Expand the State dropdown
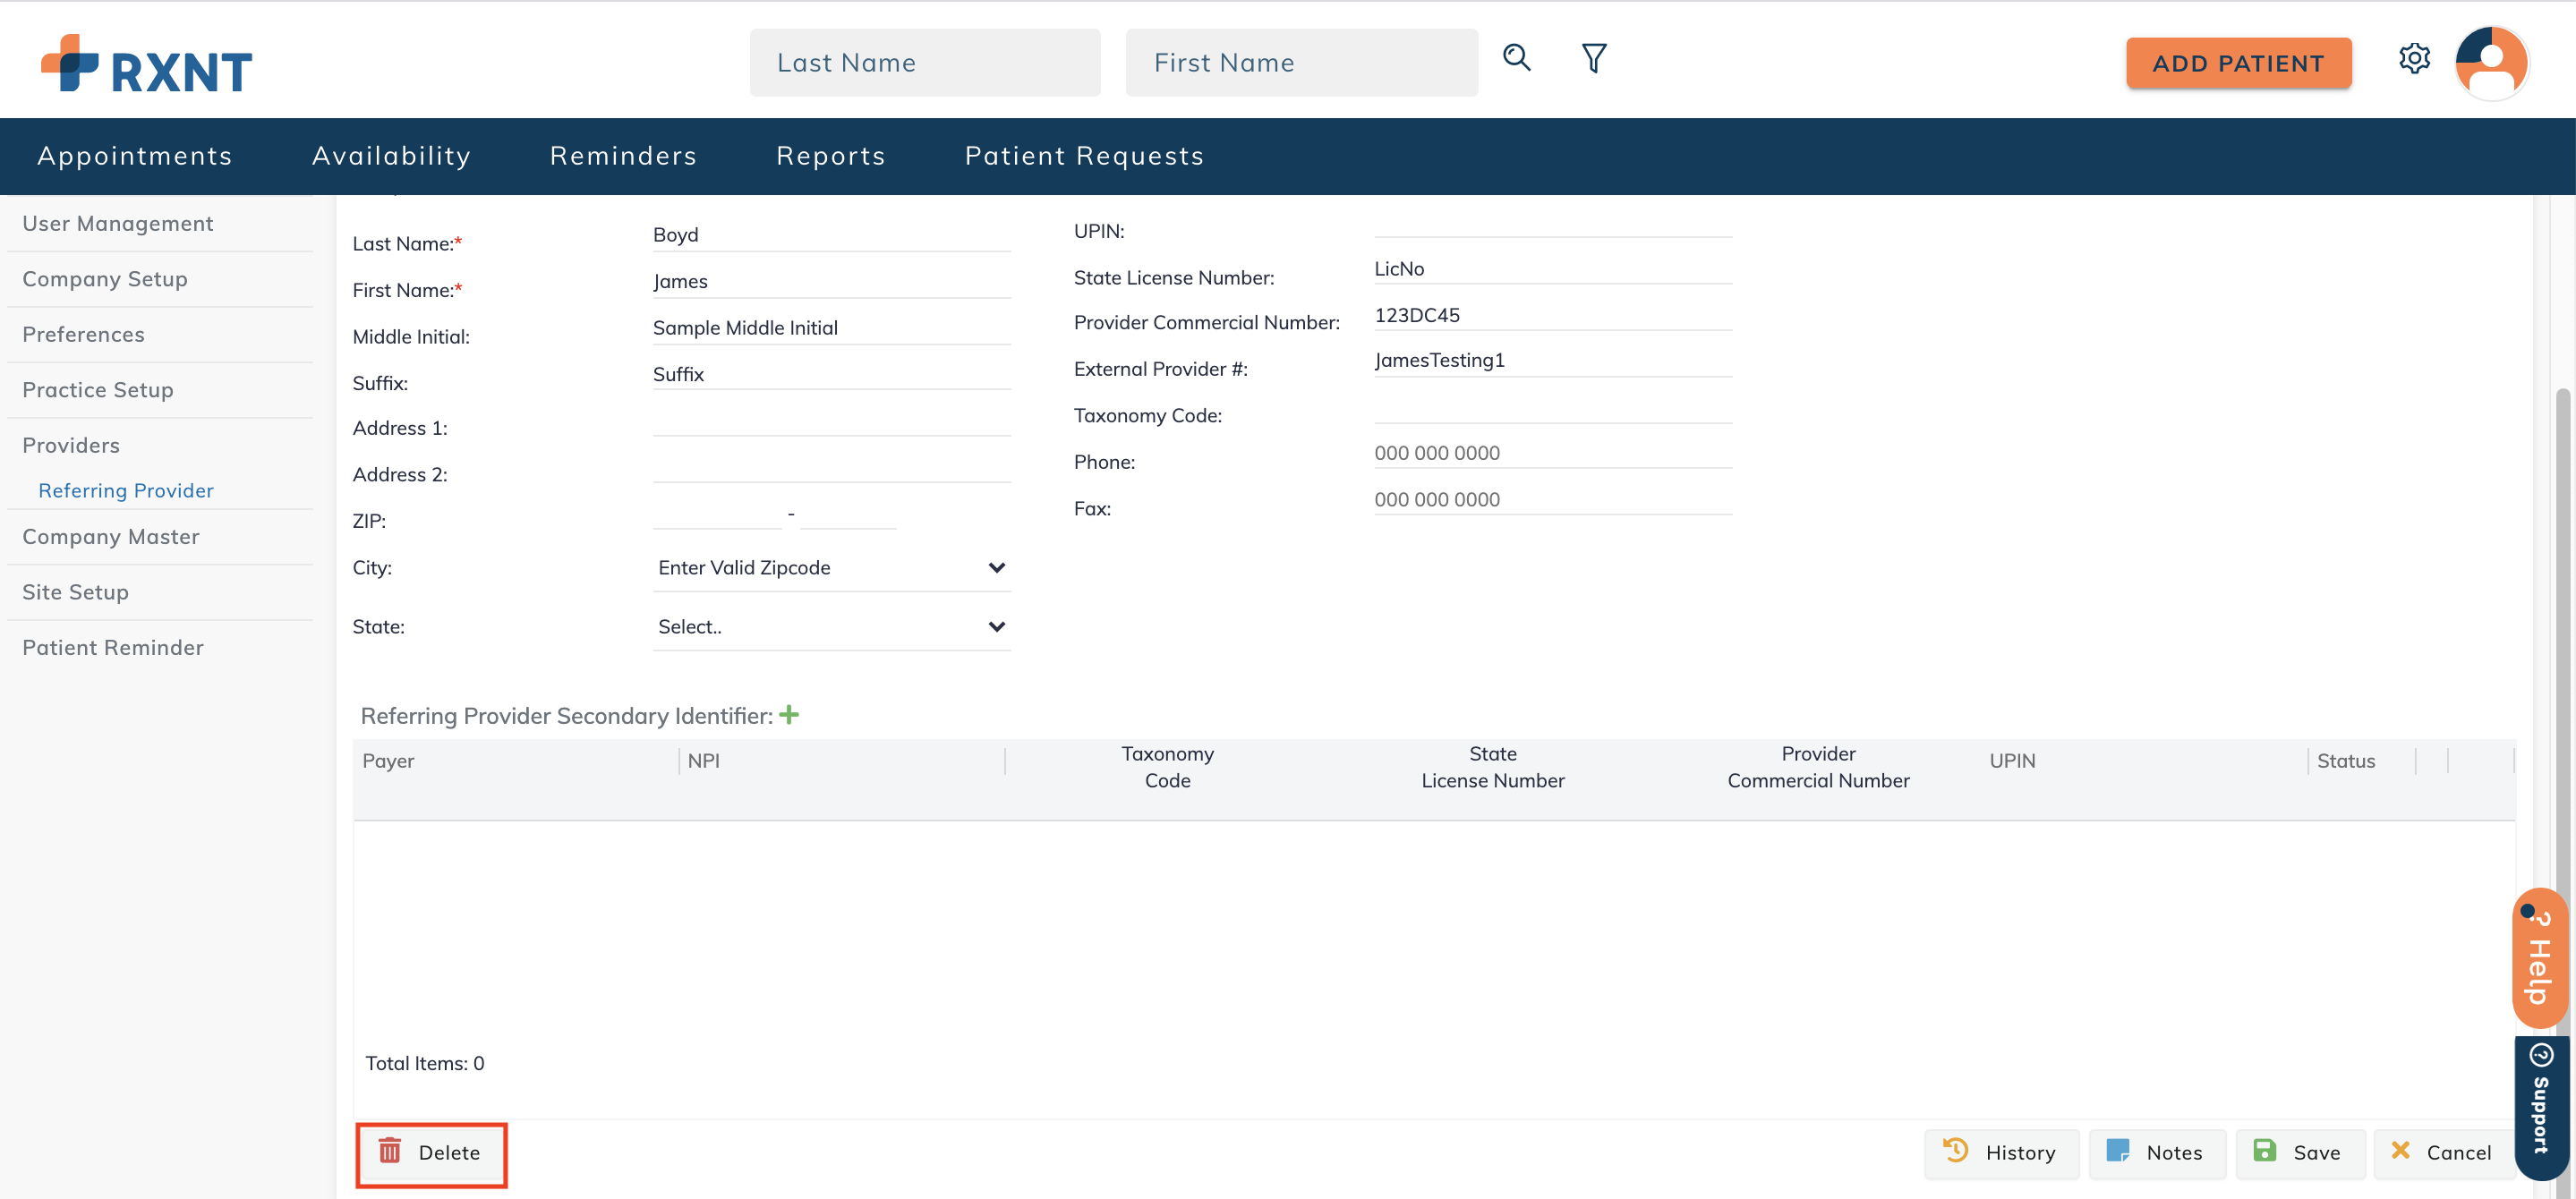 832,627
